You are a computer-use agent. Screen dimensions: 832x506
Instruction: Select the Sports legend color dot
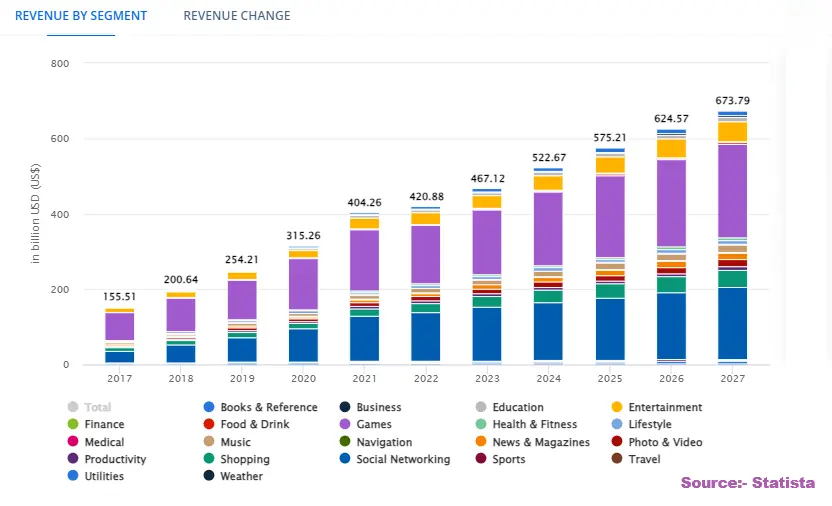point(481,459)
